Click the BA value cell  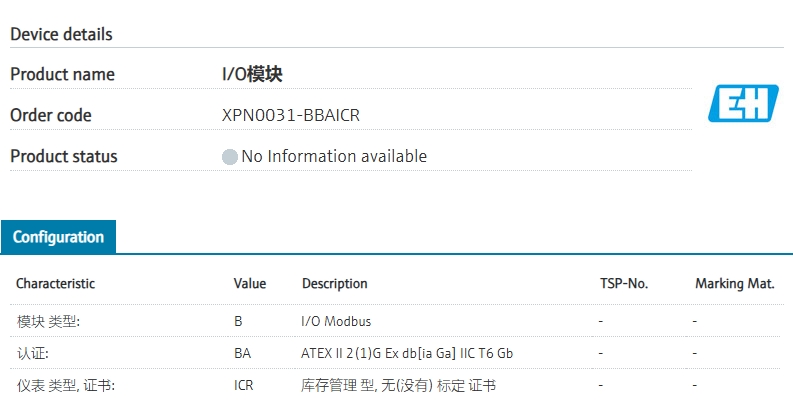tap(242, 353)
